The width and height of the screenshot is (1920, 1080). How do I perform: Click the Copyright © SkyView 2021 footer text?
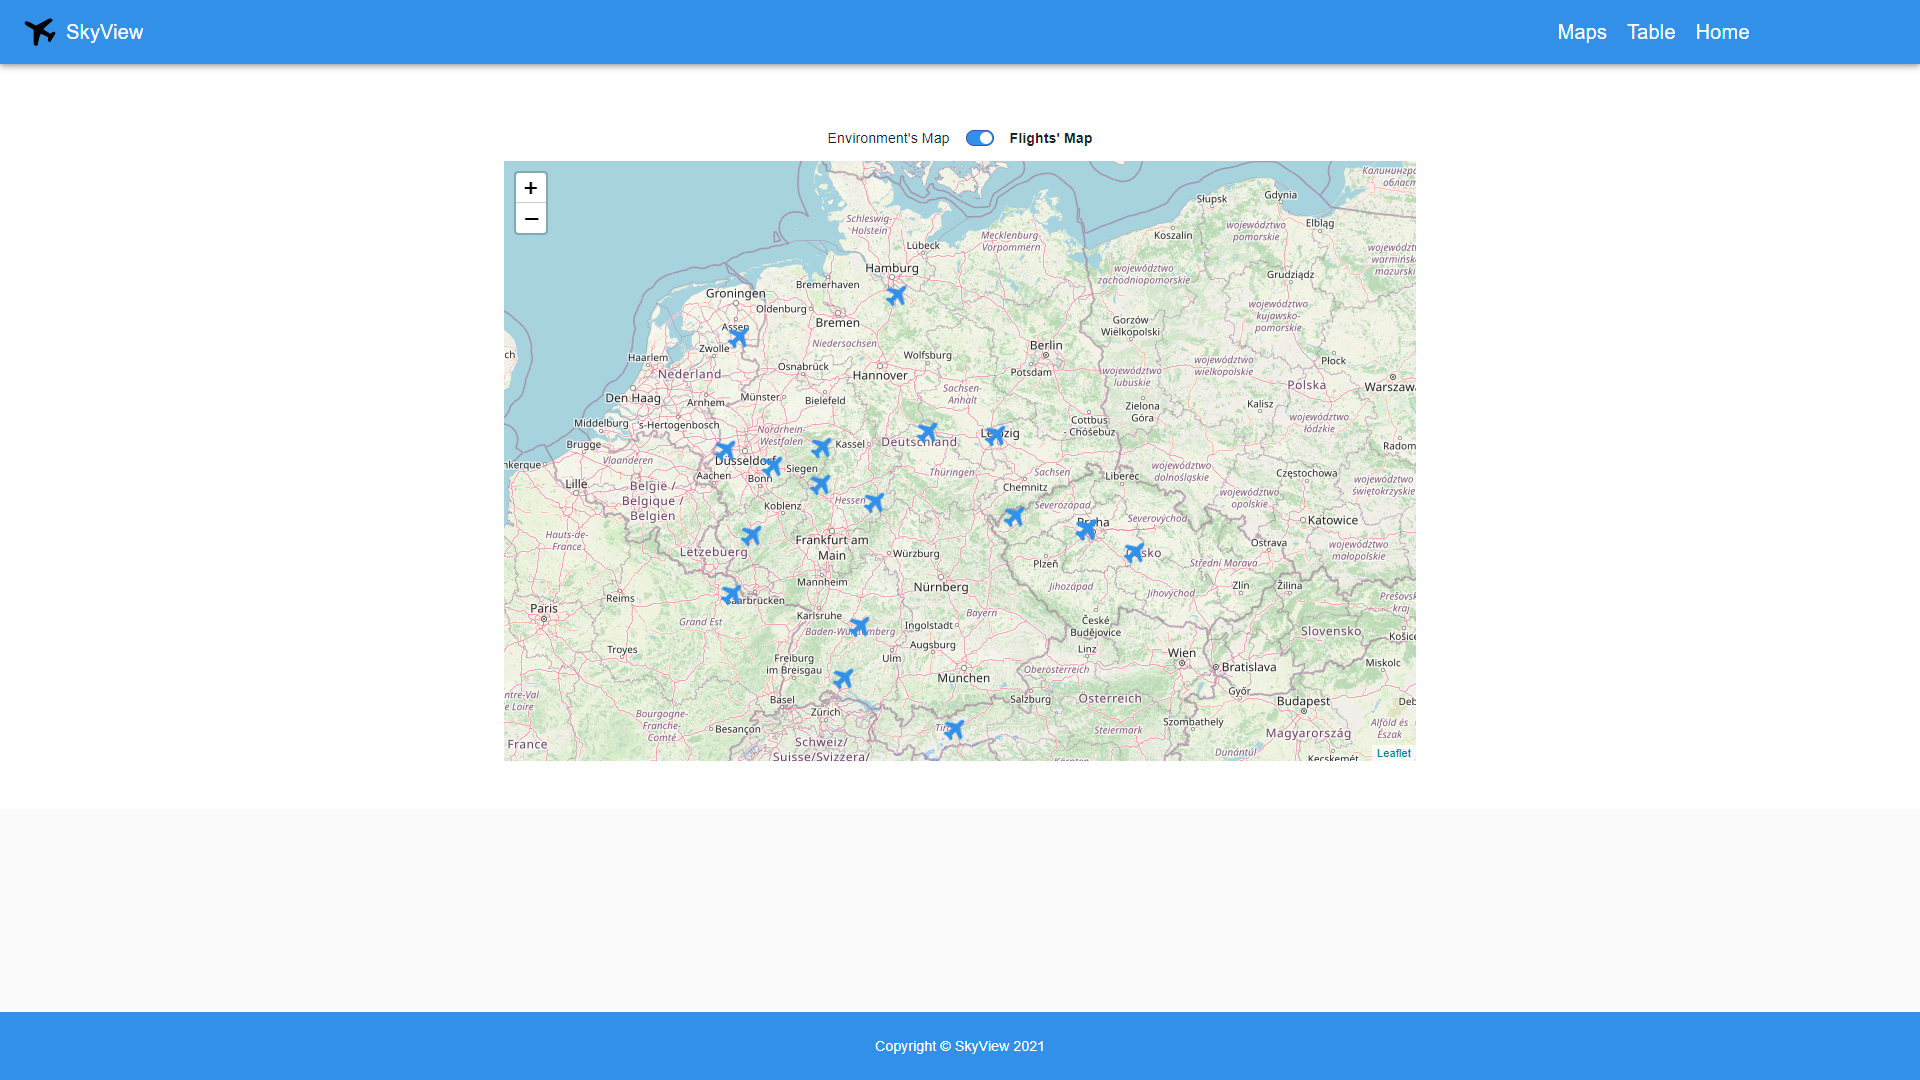click(960, 1046)
